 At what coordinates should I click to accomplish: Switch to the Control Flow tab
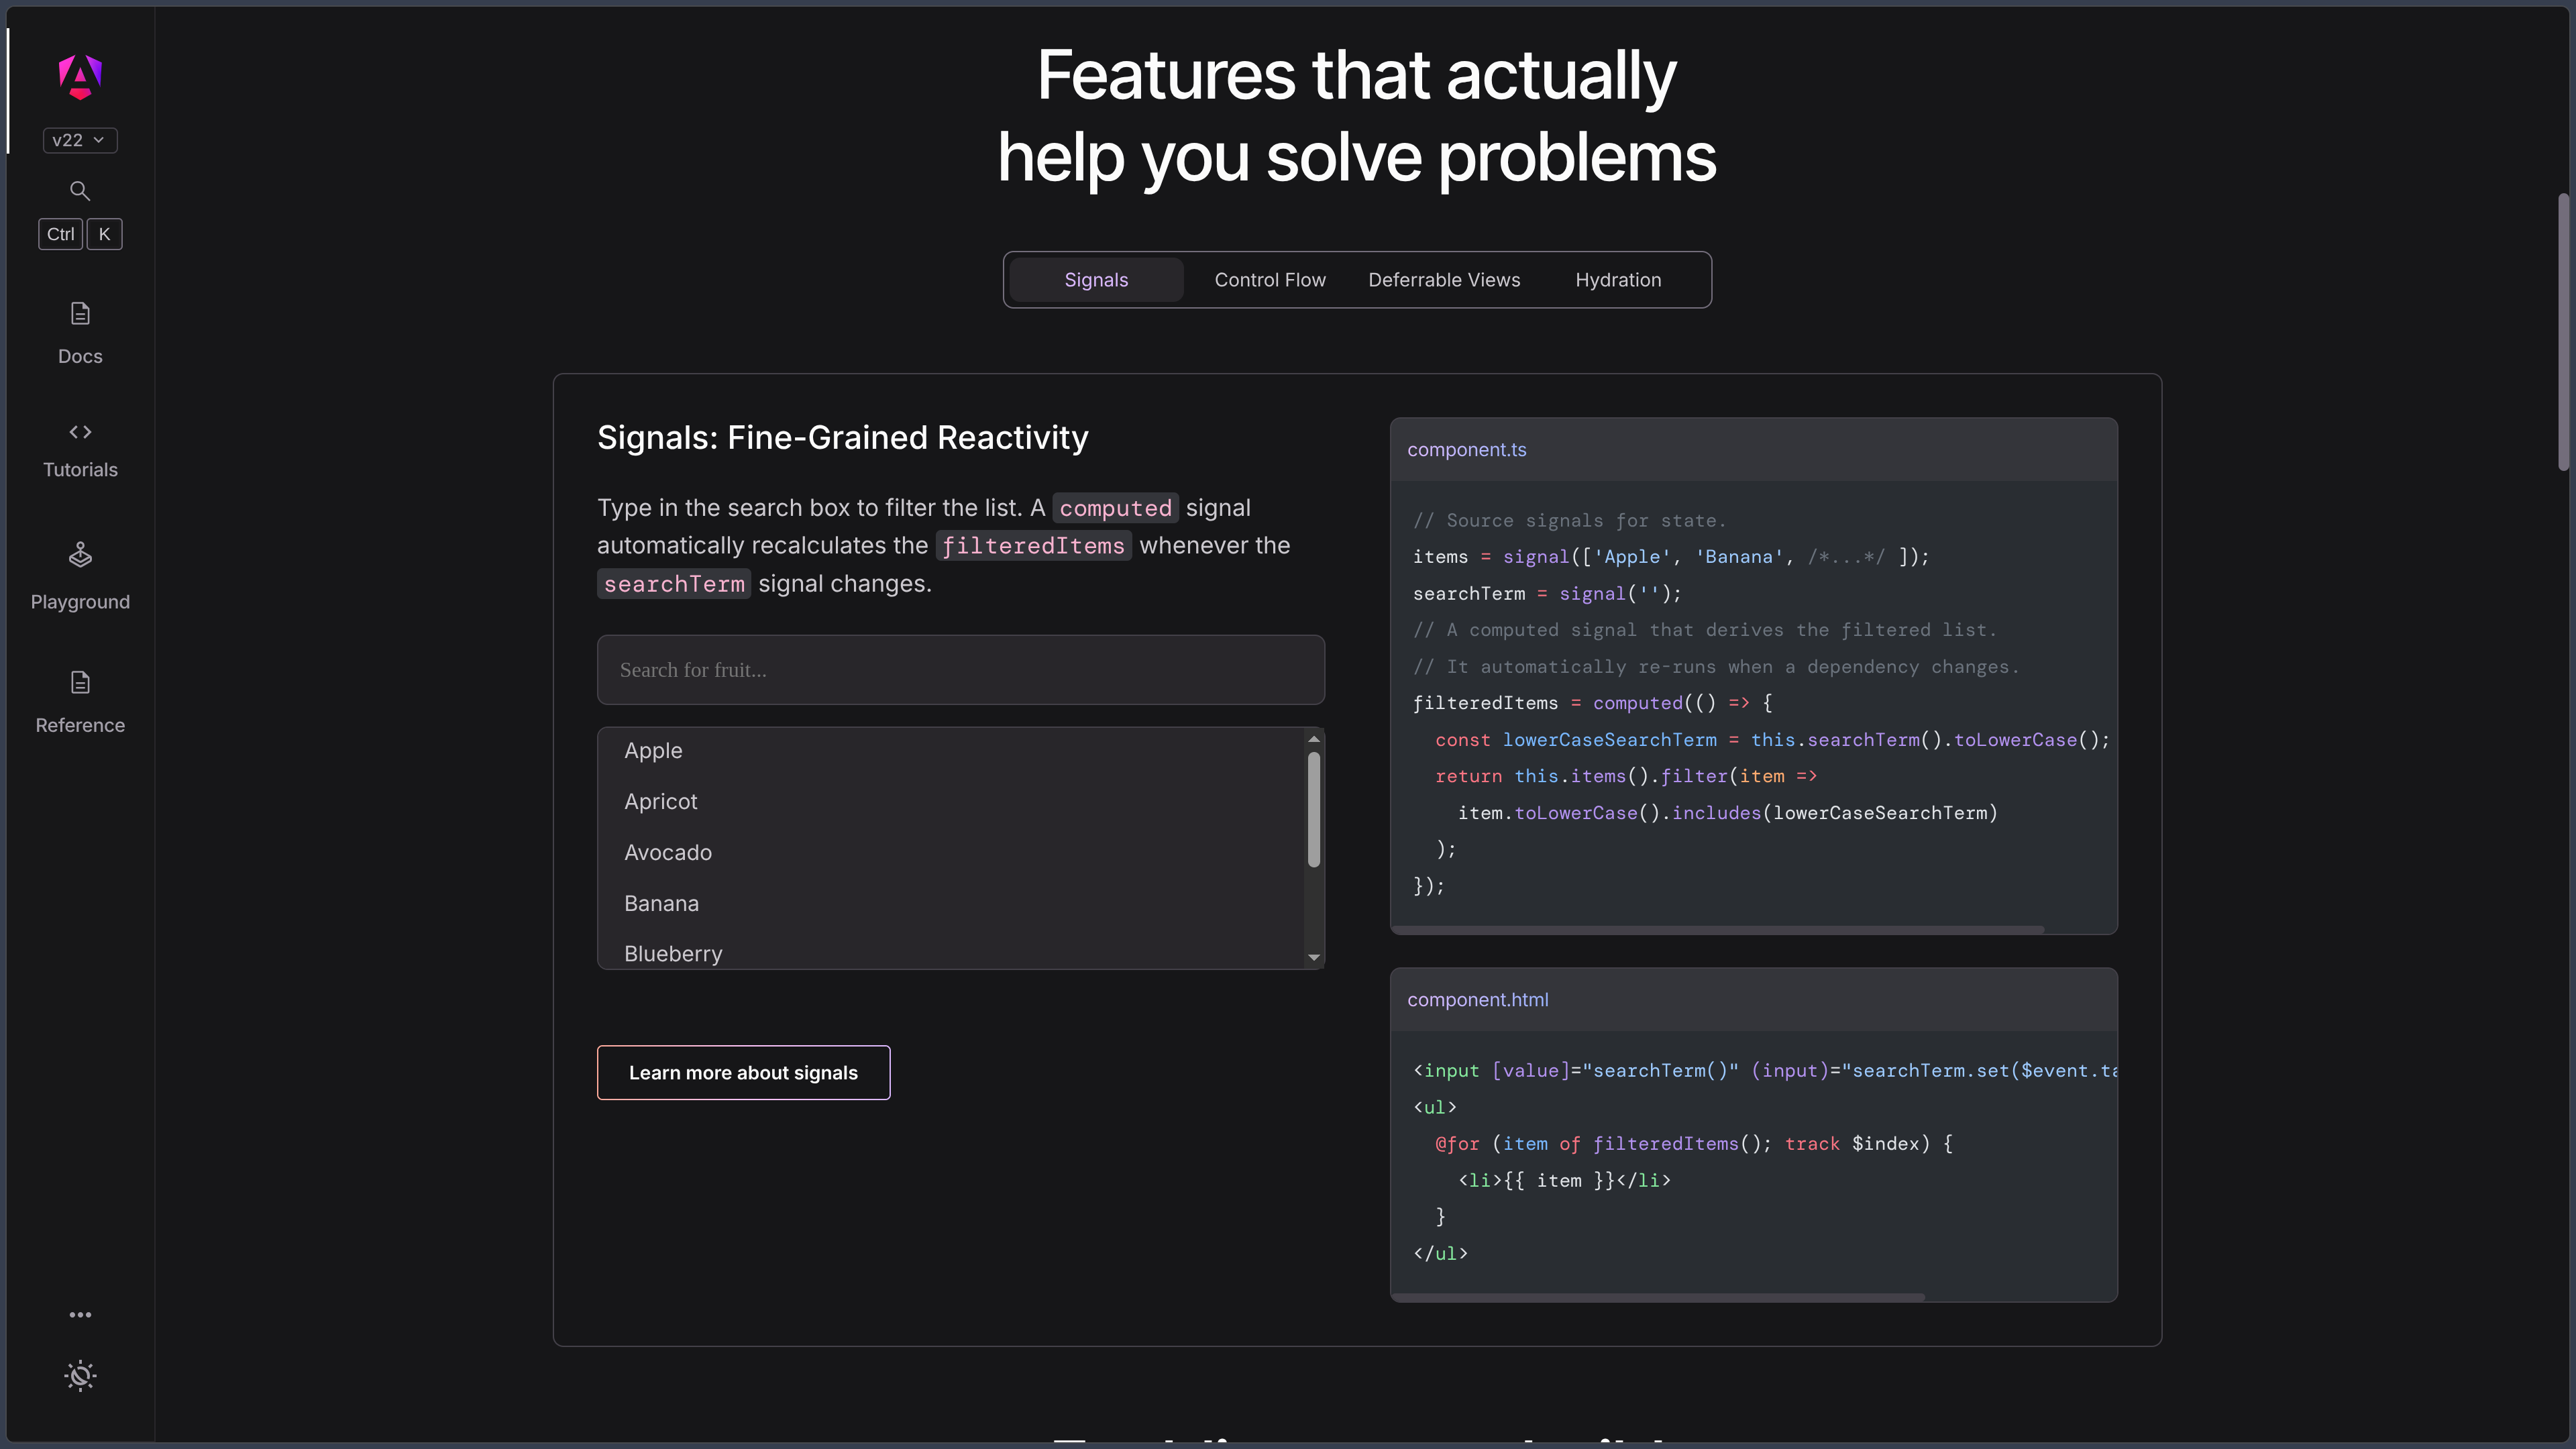click(x=1270, y=280)
